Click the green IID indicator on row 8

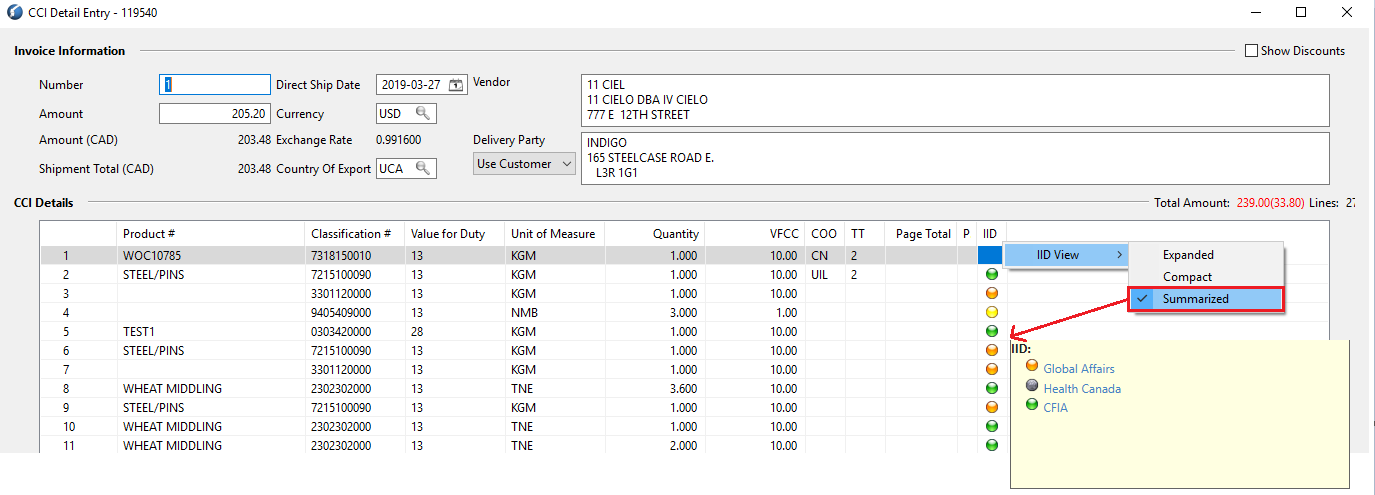(992, 388)
